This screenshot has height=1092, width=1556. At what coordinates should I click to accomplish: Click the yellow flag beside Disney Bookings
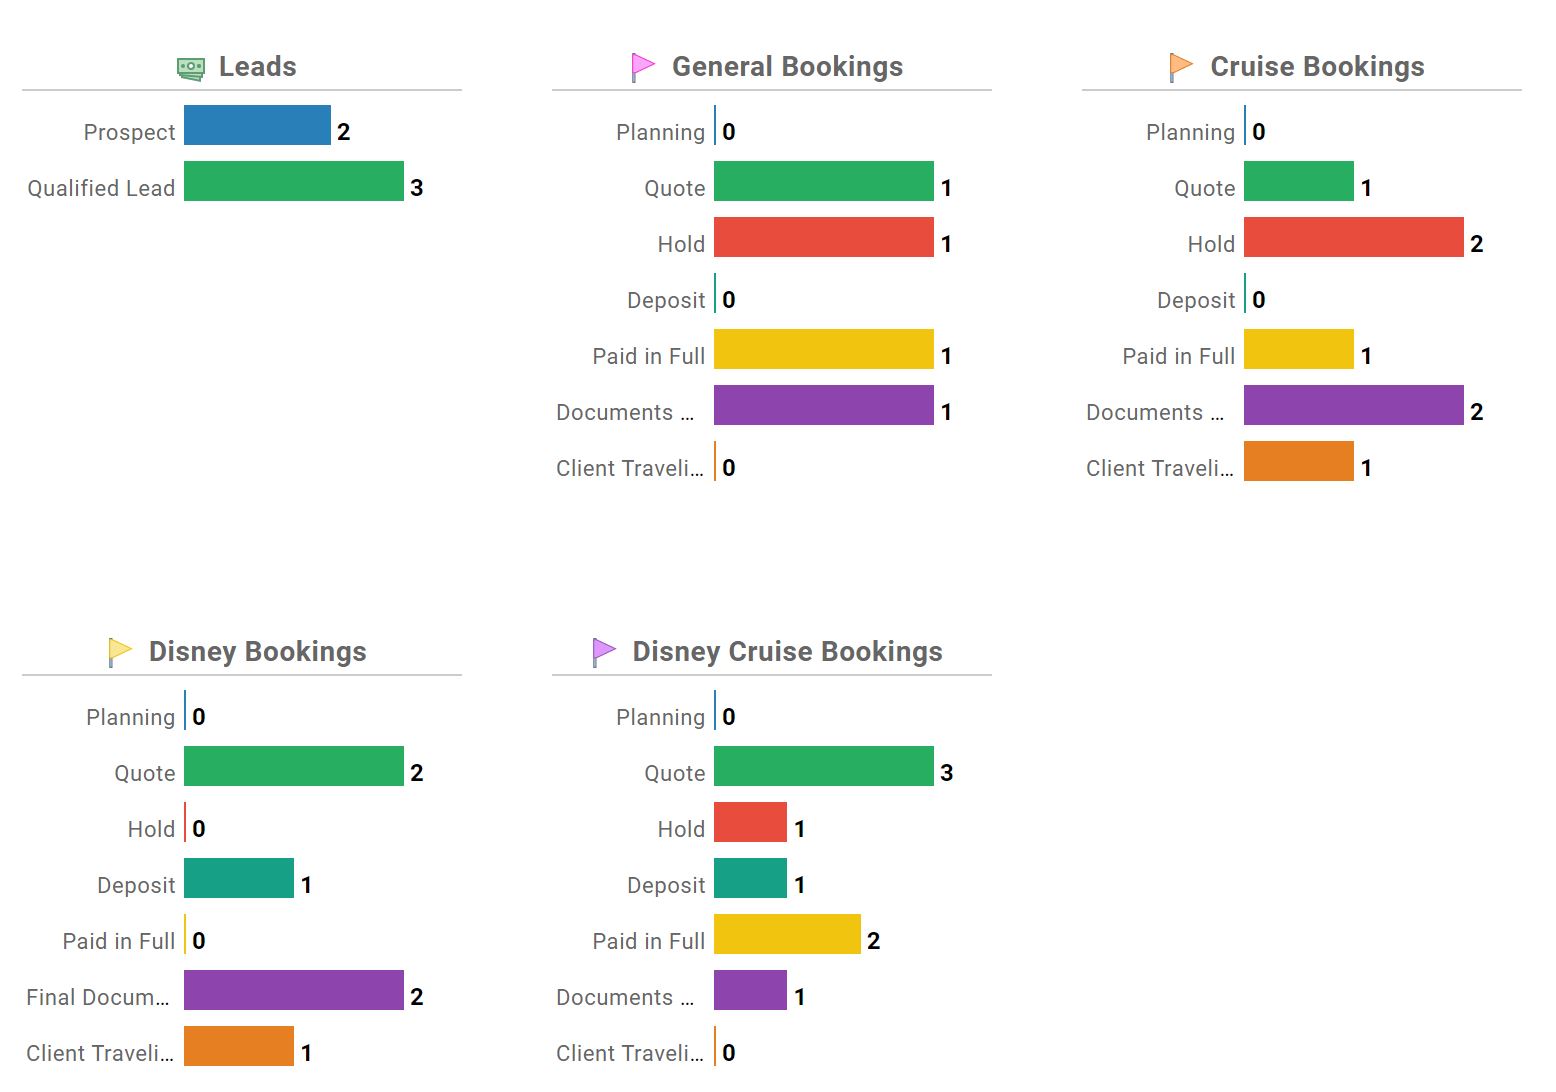[119, 652]
